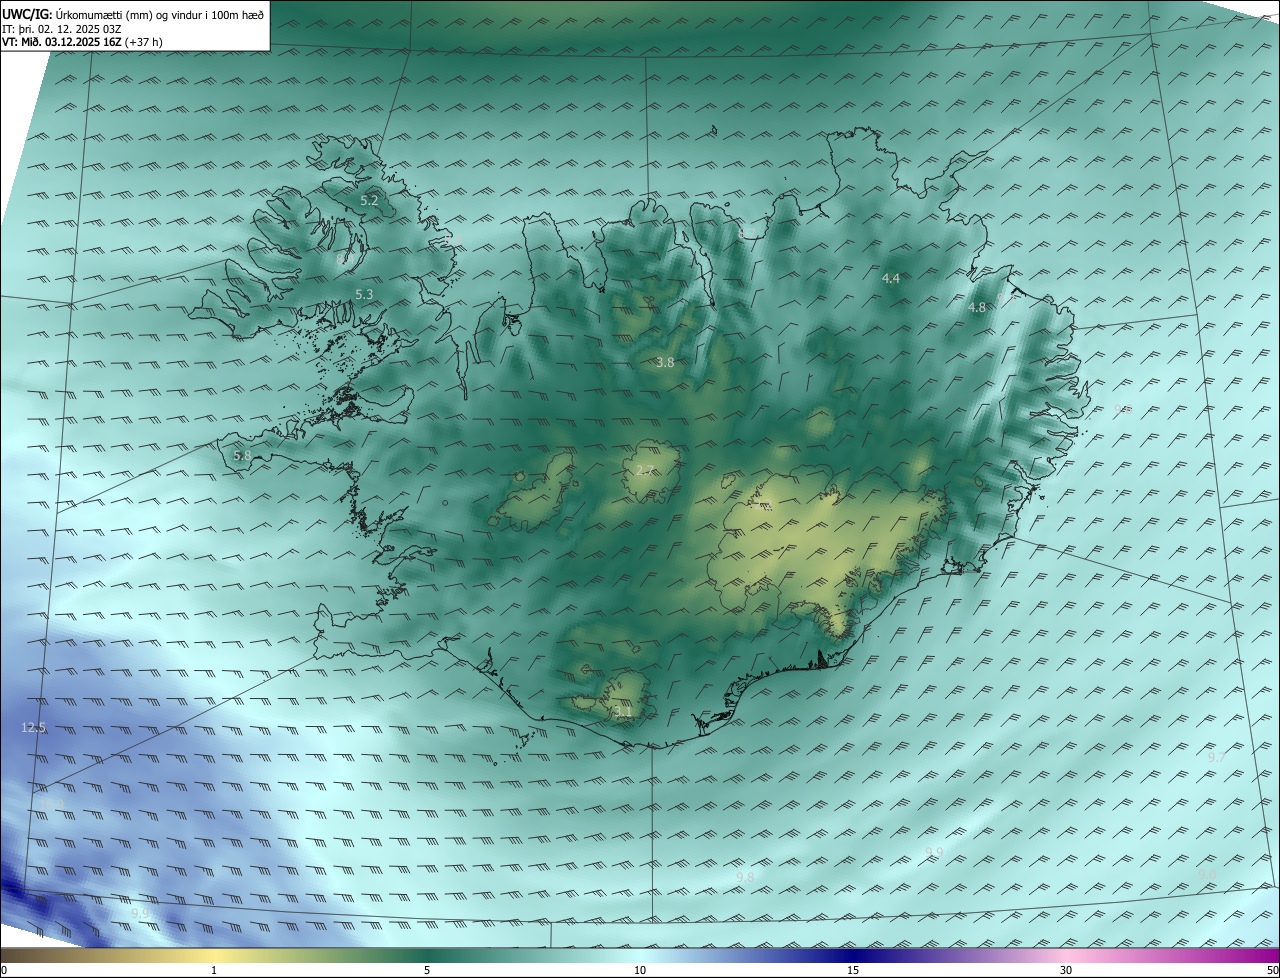Click the 5.3 value label on the map

pyautogui.click(x=364, y=294)
